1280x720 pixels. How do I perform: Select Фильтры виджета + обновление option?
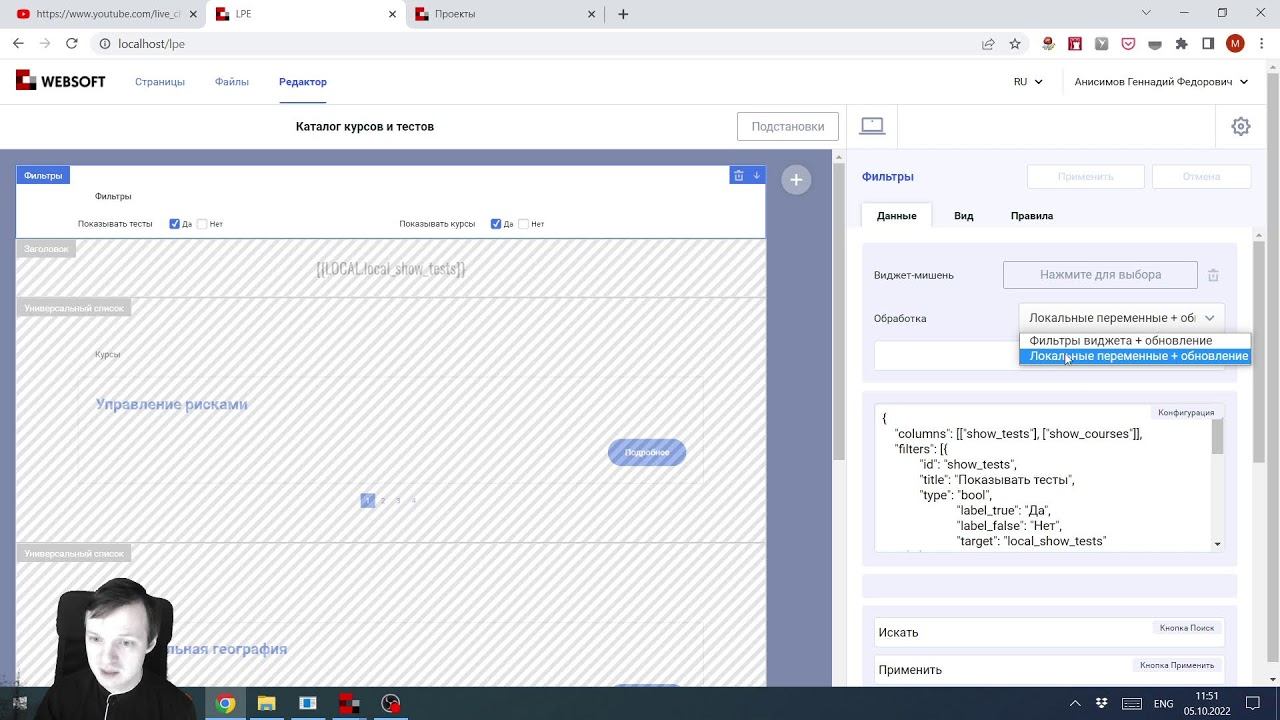click(x=1135, y=341)
